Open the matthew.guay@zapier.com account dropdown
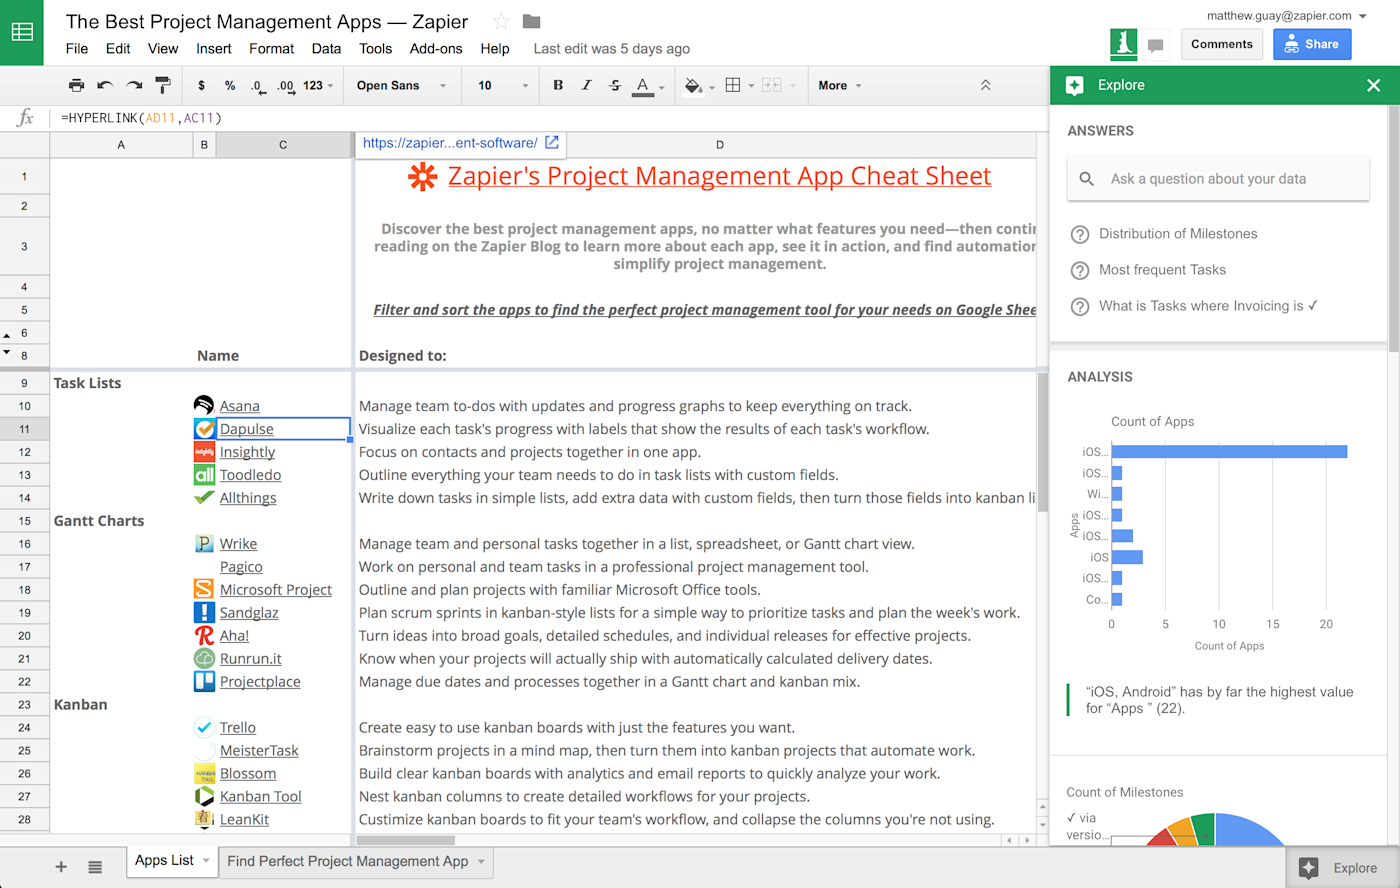The height and width of the screenshot is (888, 1400). (x=1286, y=16)
